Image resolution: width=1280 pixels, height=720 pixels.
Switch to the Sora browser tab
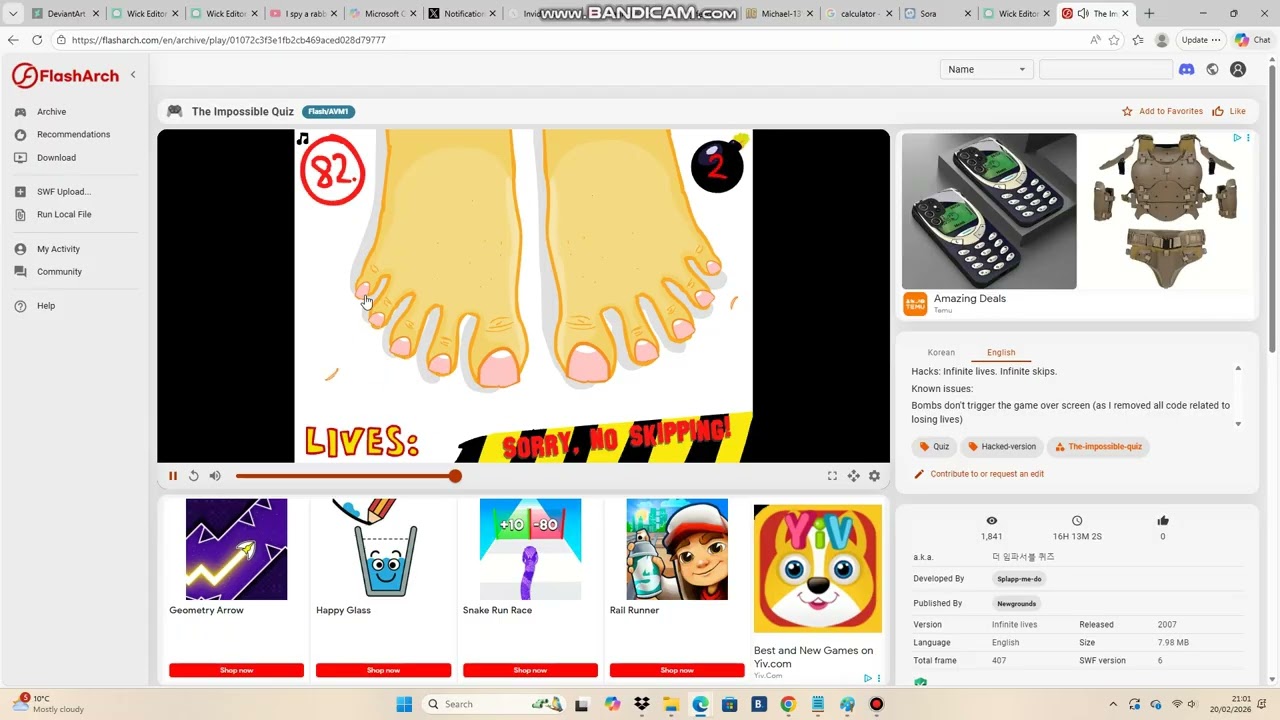point(935,14)
